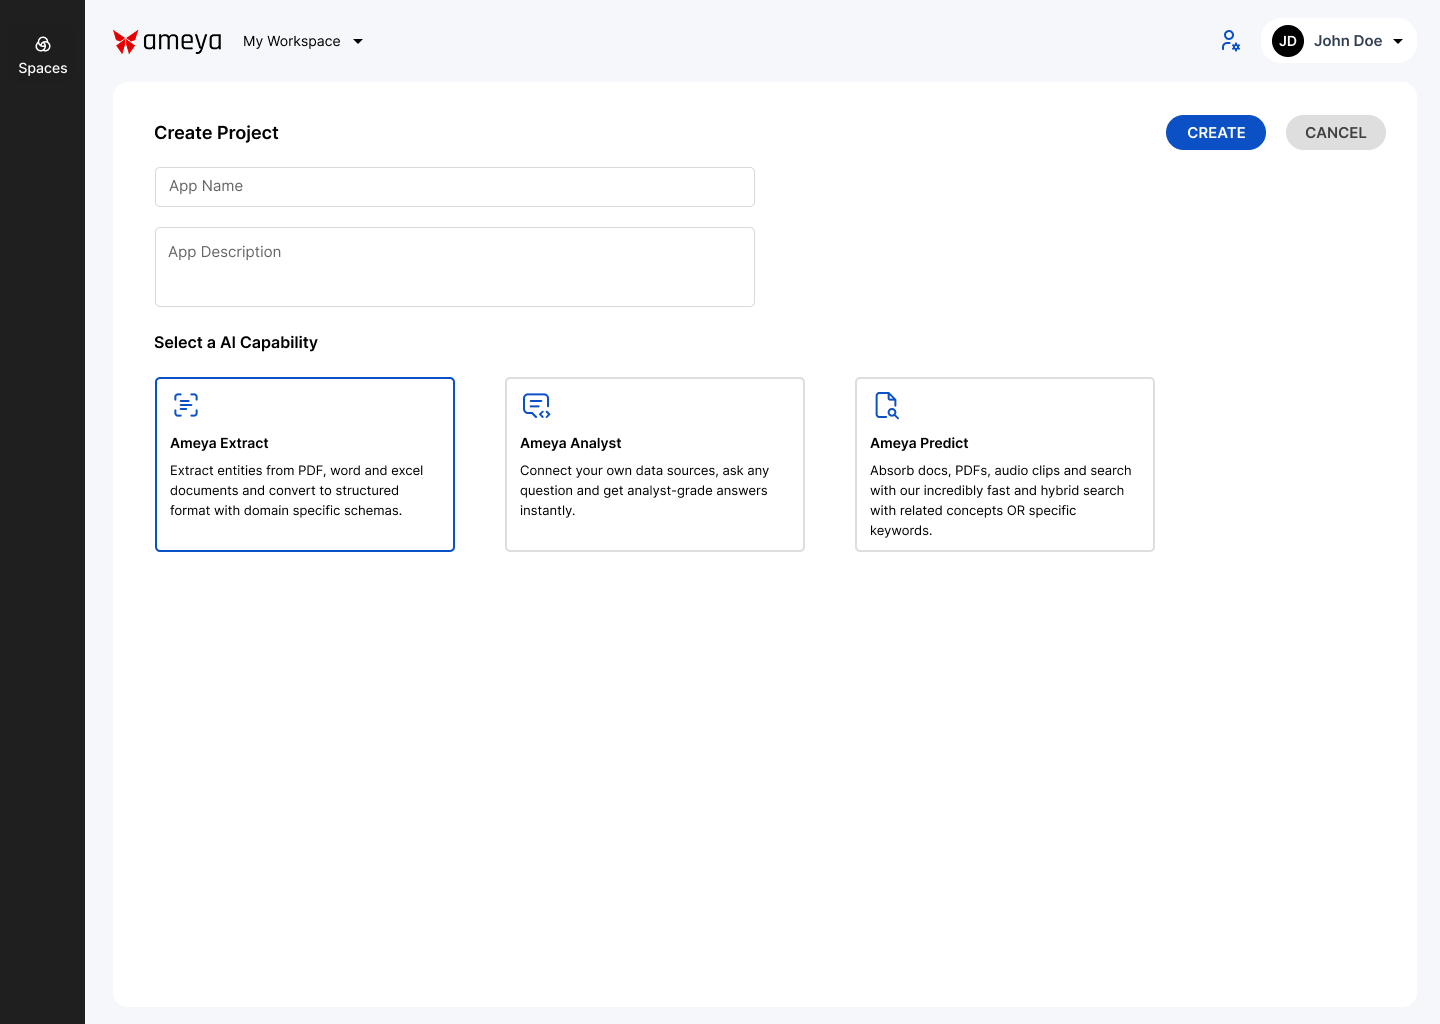
Task: Select the Ameya Extract capability card
Action: (x=305, y=464)
